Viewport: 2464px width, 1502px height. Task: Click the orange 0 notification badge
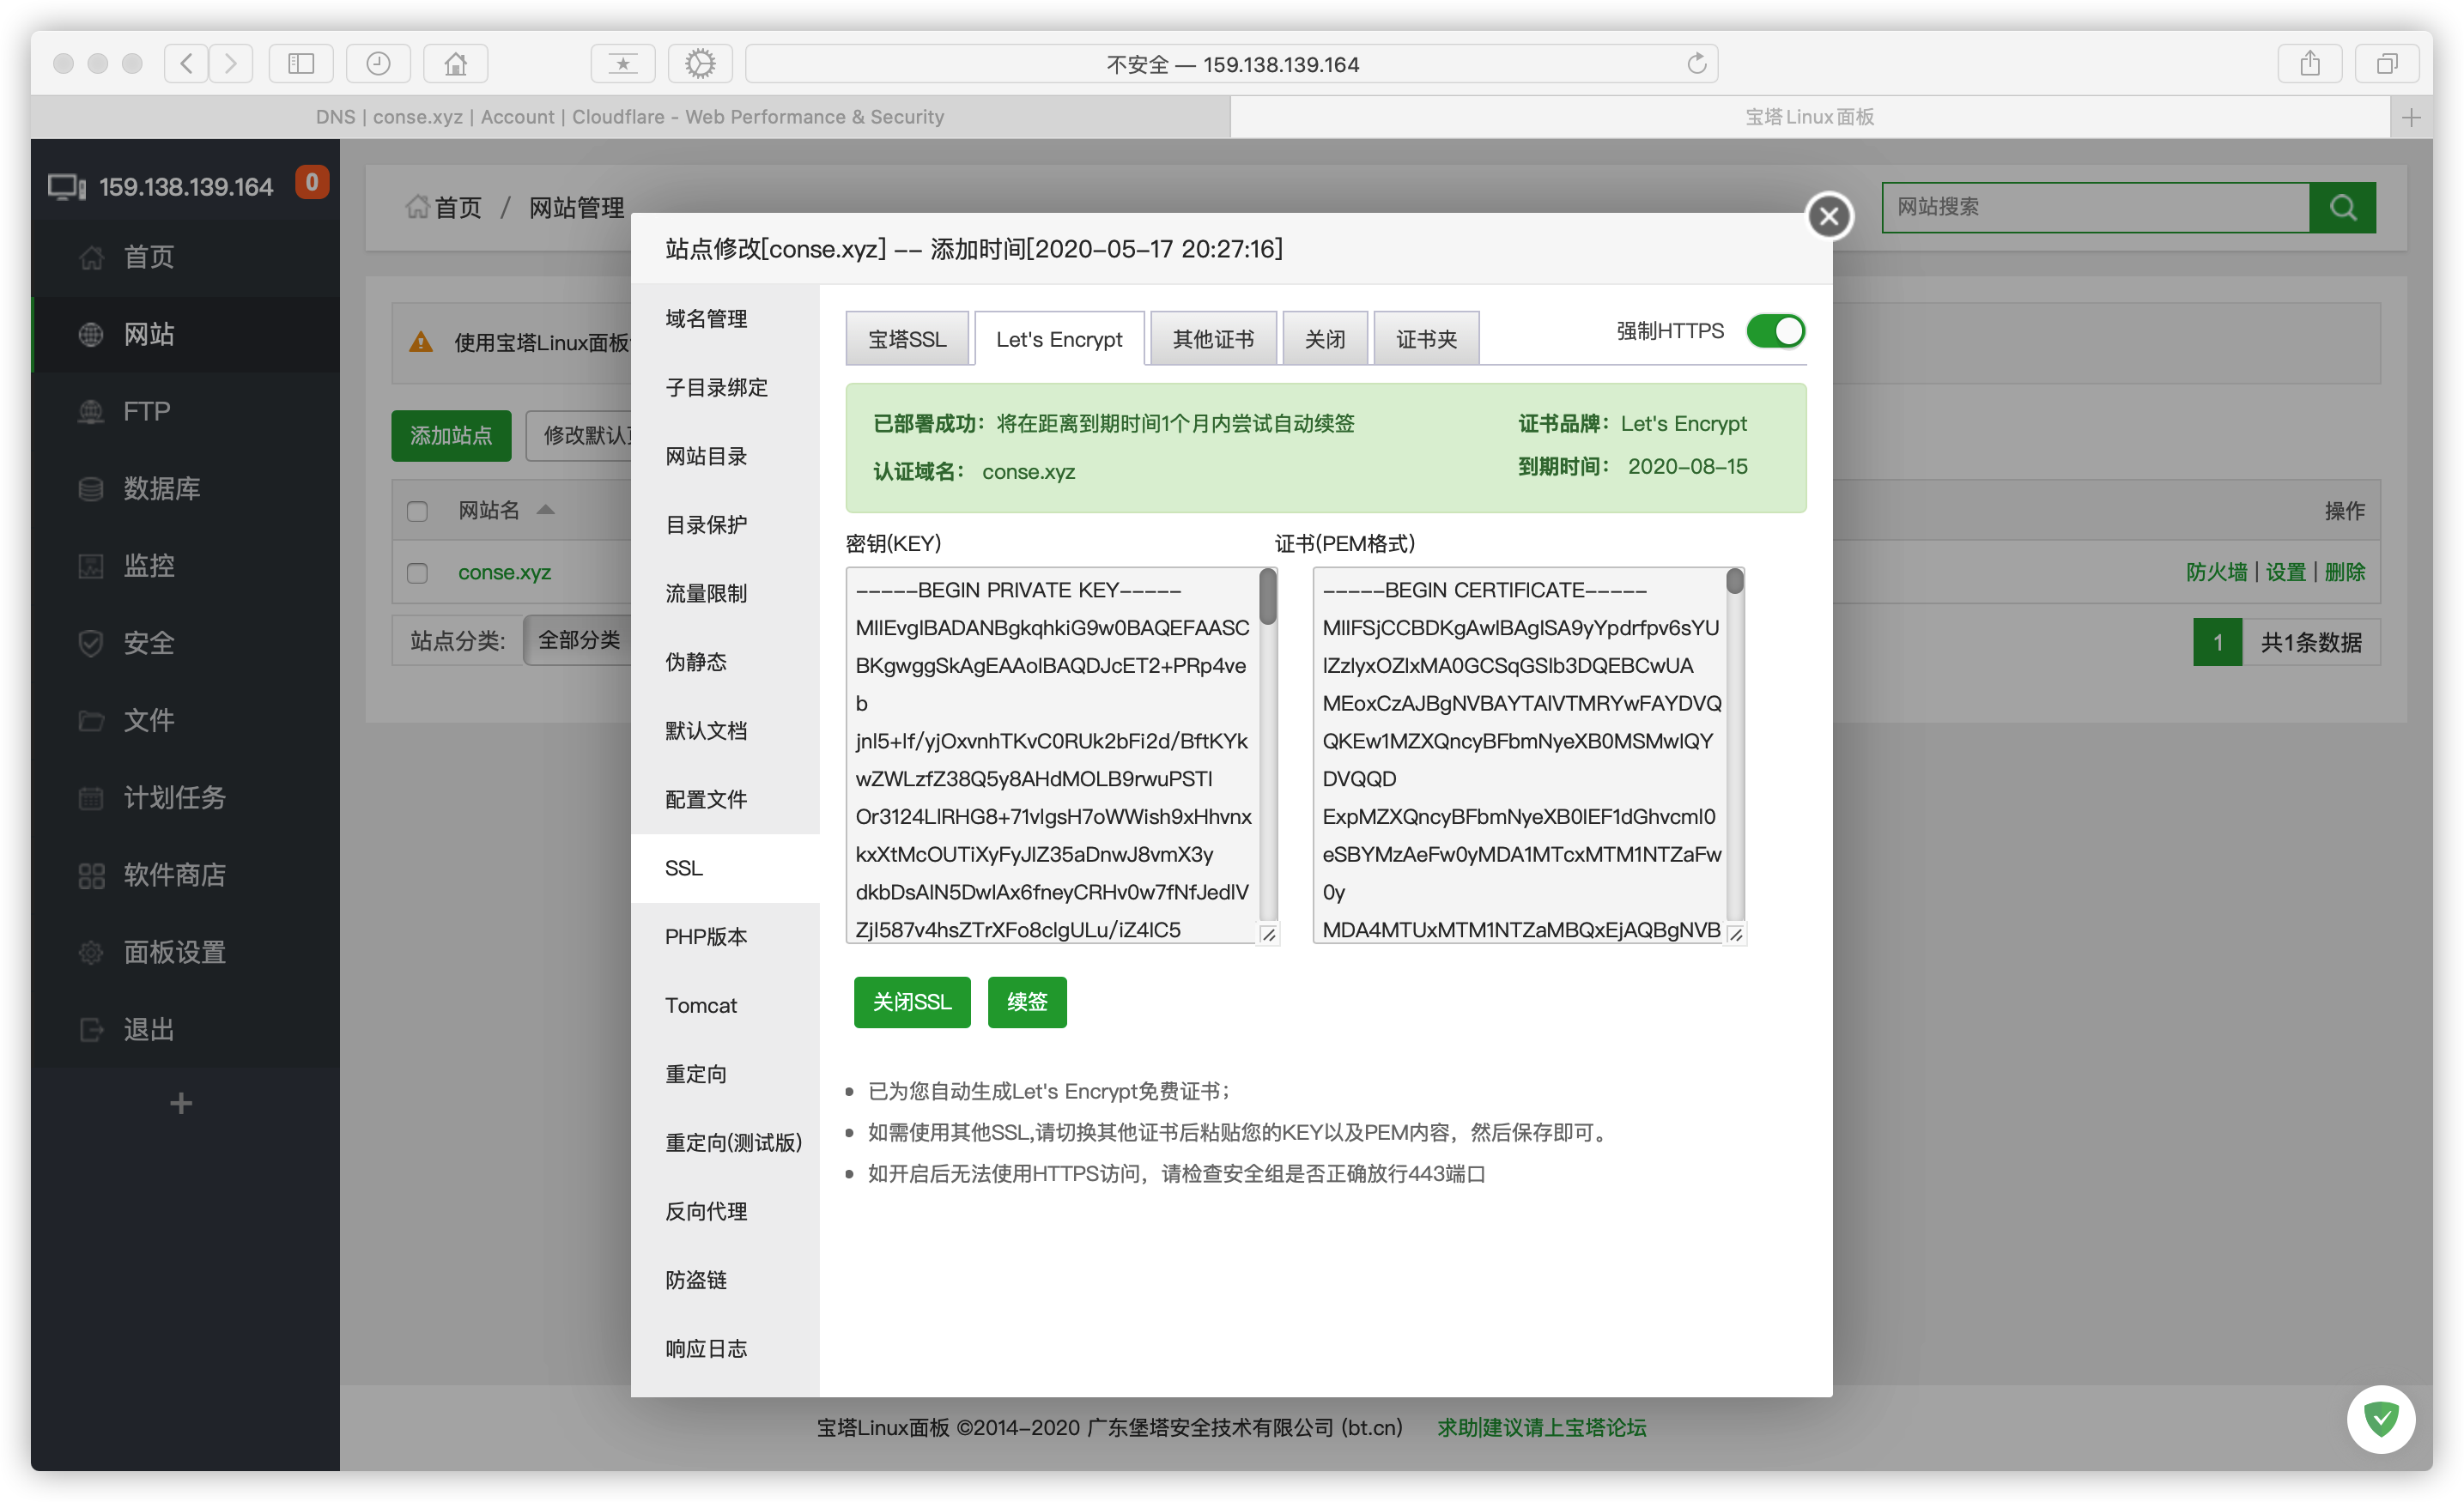click(312, 182)
